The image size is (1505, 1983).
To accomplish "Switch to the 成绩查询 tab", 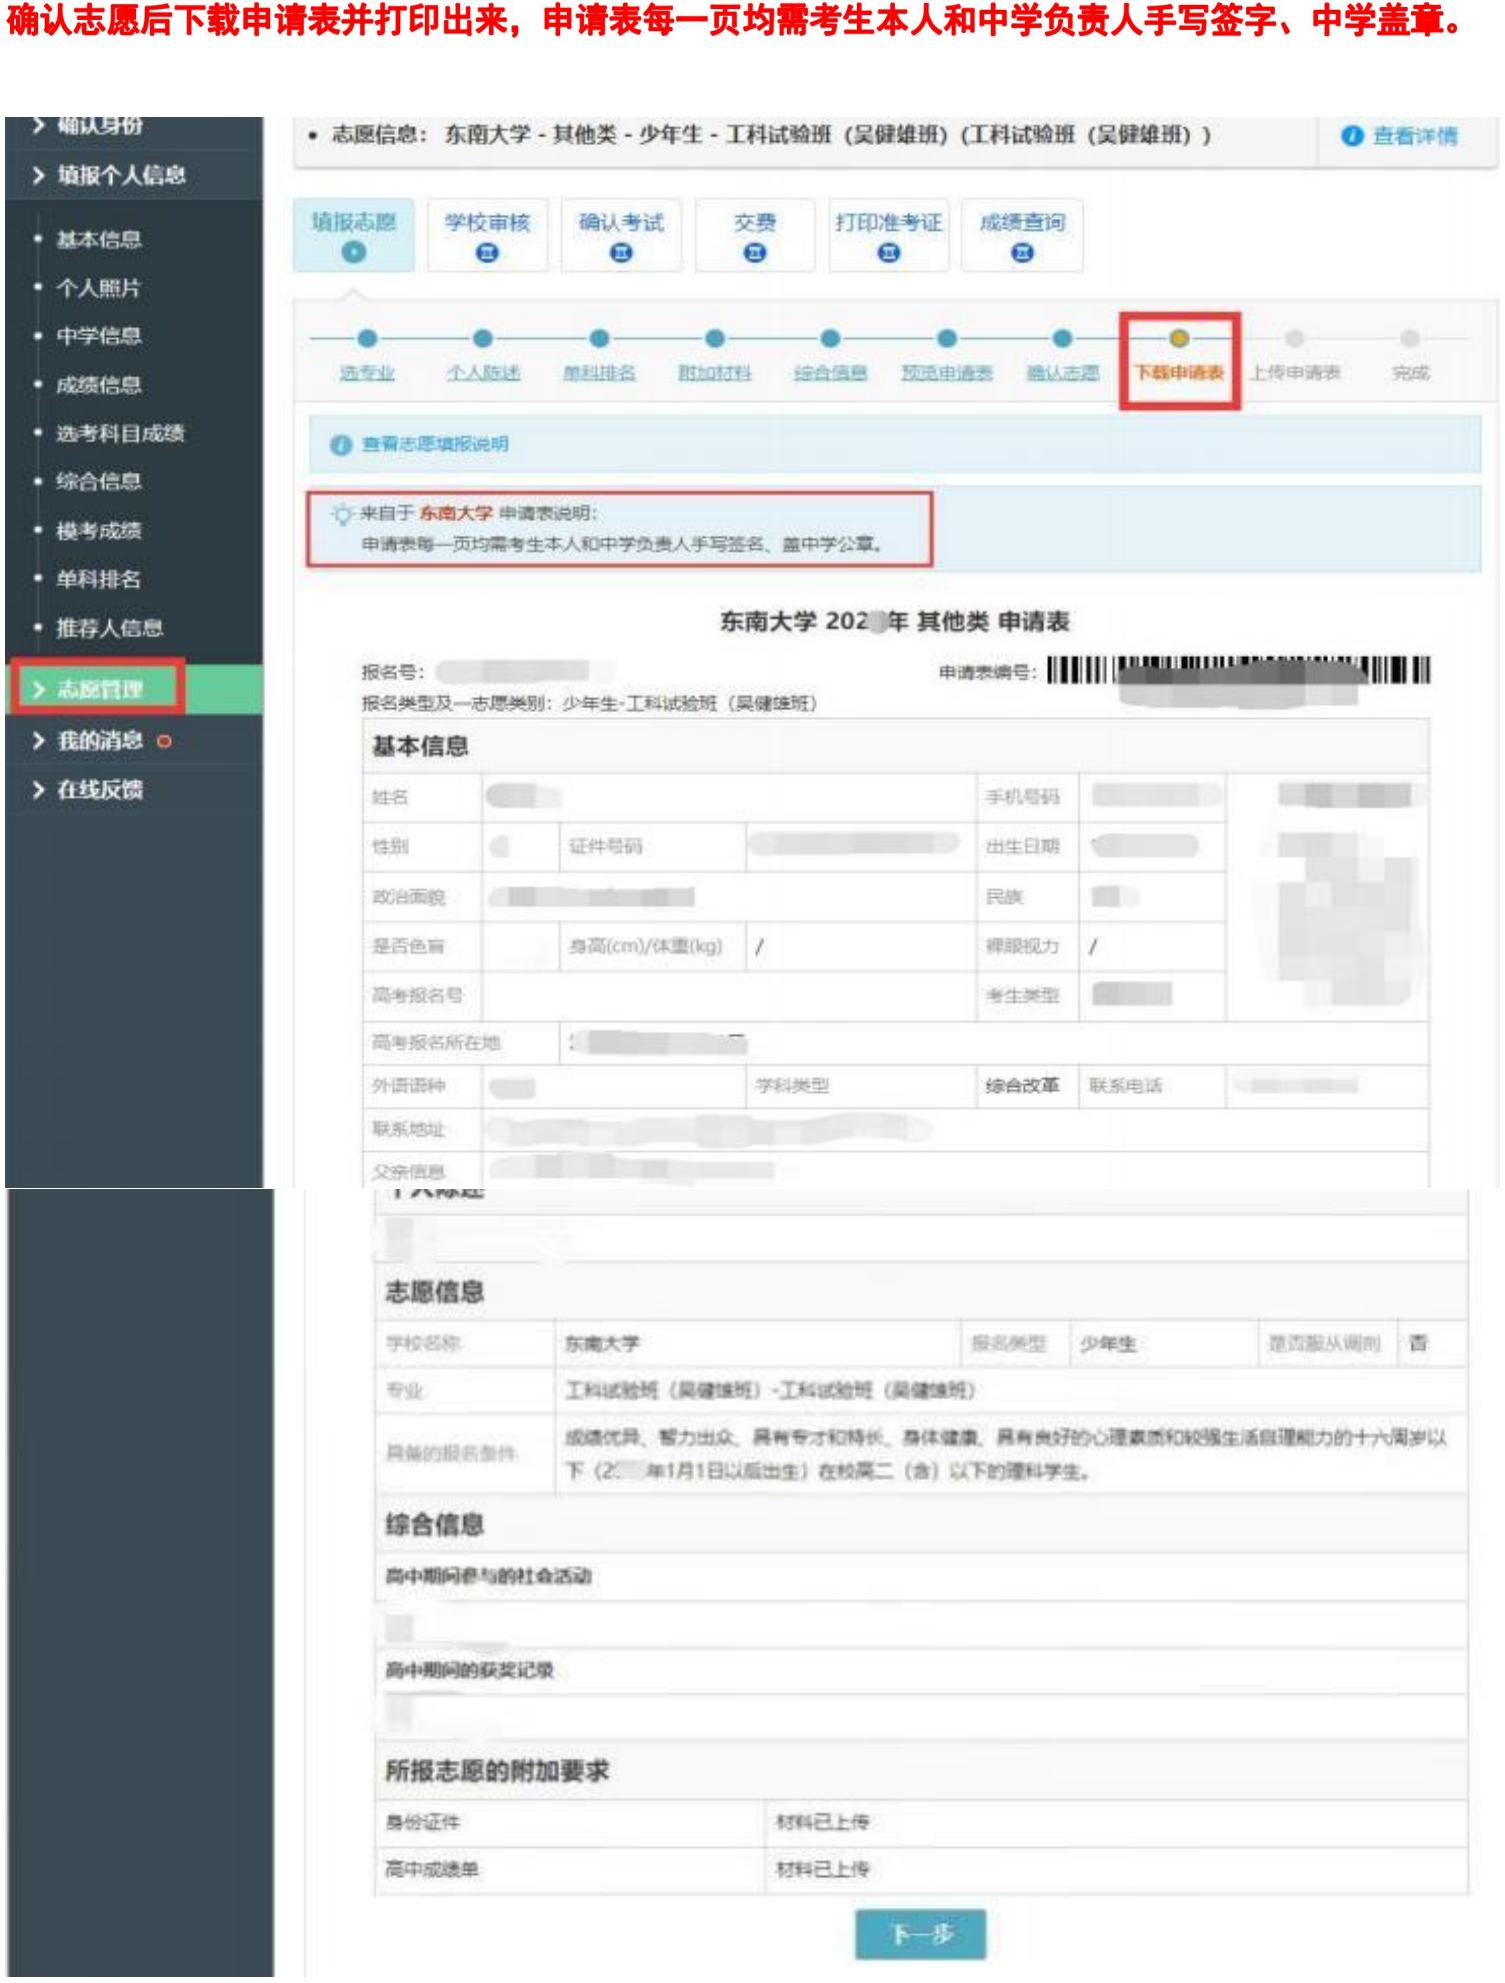I will tap(1022, 236).
